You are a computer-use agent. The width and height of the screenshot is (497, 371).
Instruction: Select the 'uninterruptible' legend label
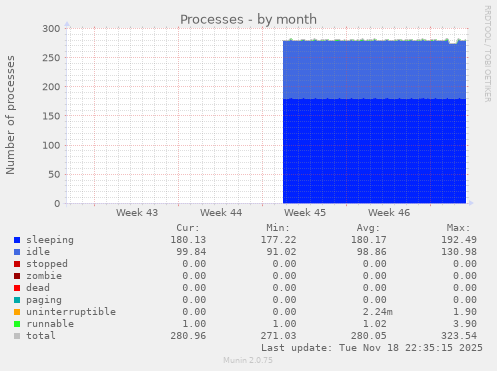71,312
